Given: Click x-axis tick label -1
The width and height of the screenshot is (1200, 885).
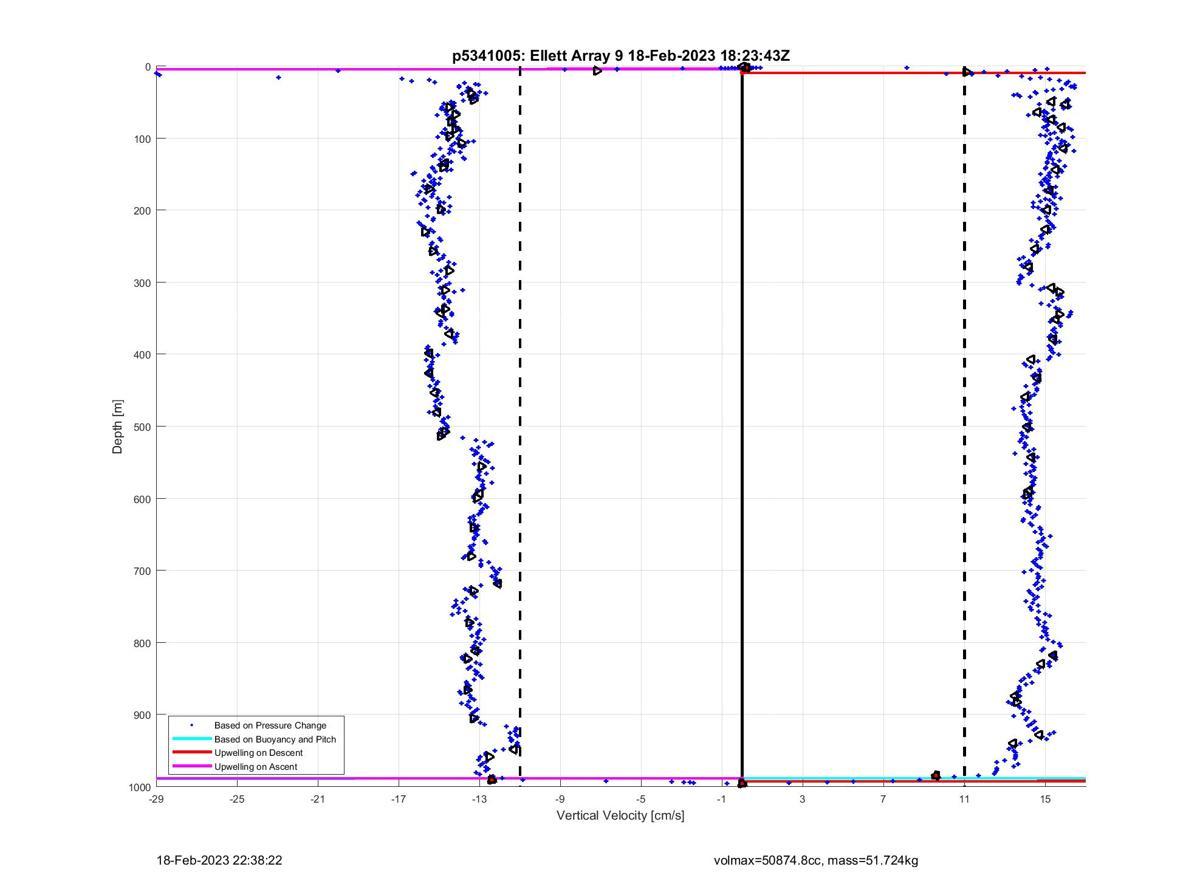Looking at the screenshot, I should [x=722, y=799].
